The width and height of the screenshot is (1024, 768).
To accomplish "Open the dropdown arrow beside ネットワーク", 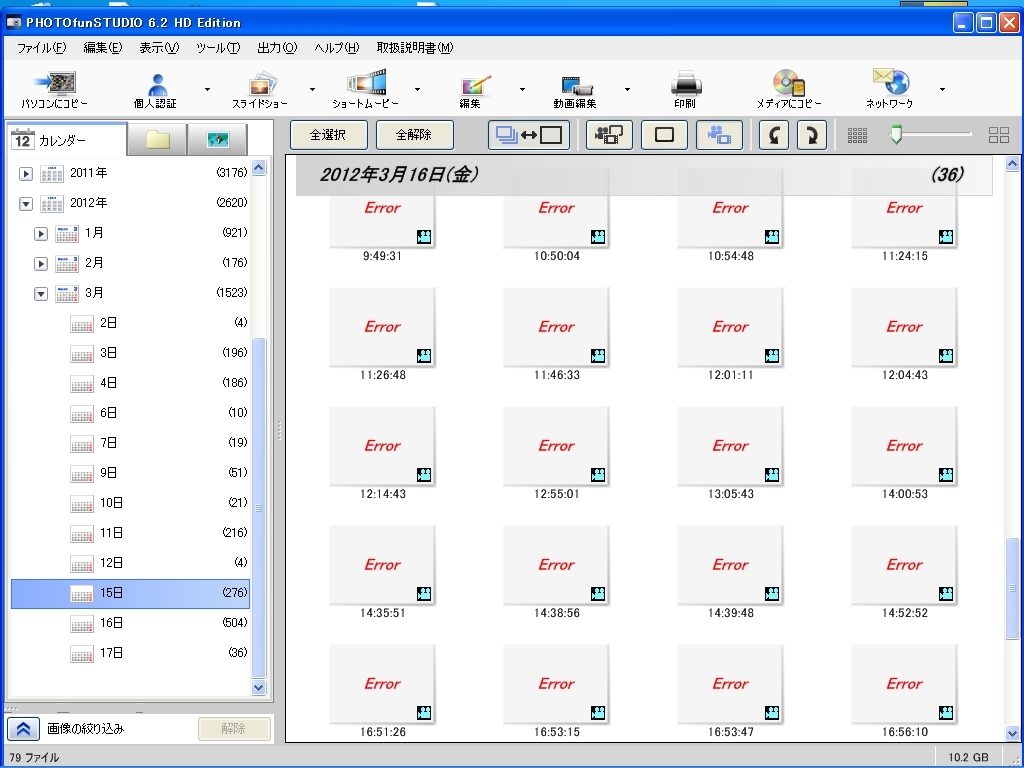I will click(942, 89).
